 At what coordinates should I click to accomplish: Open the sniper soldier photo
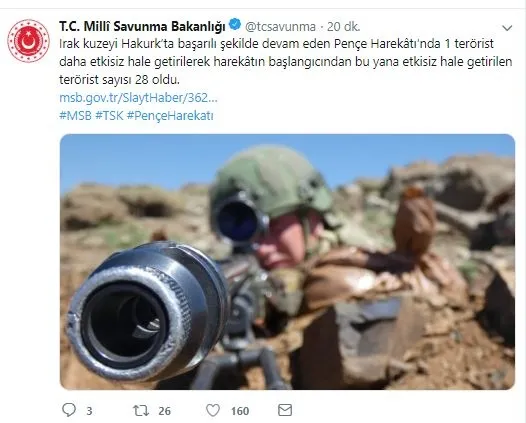(x=287, y=262)
